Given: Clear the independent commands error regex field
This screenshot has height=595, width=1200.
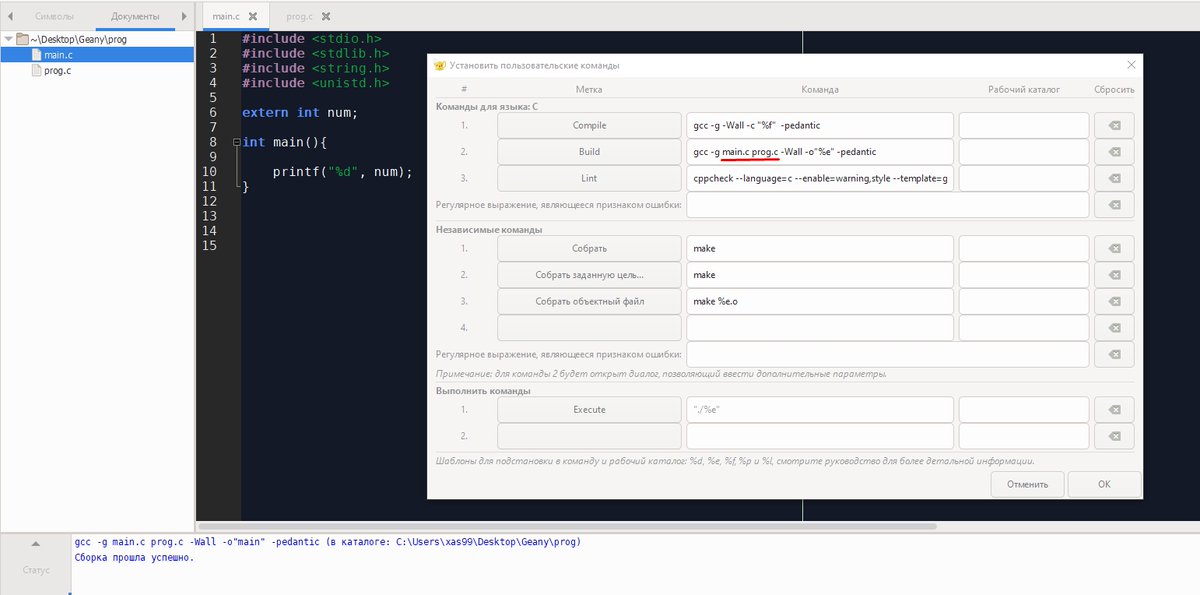Looking at the screenshot, I should [x=1114, y=354].
